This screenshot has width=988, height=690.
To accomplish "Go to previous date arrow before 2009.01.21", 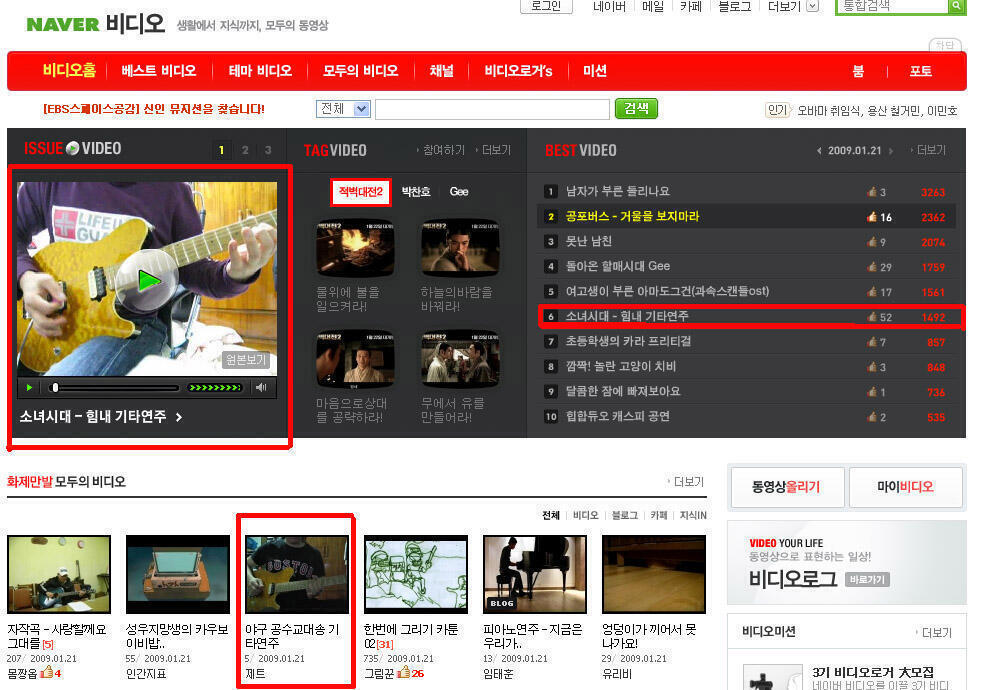I will click(x=819, y=151).
